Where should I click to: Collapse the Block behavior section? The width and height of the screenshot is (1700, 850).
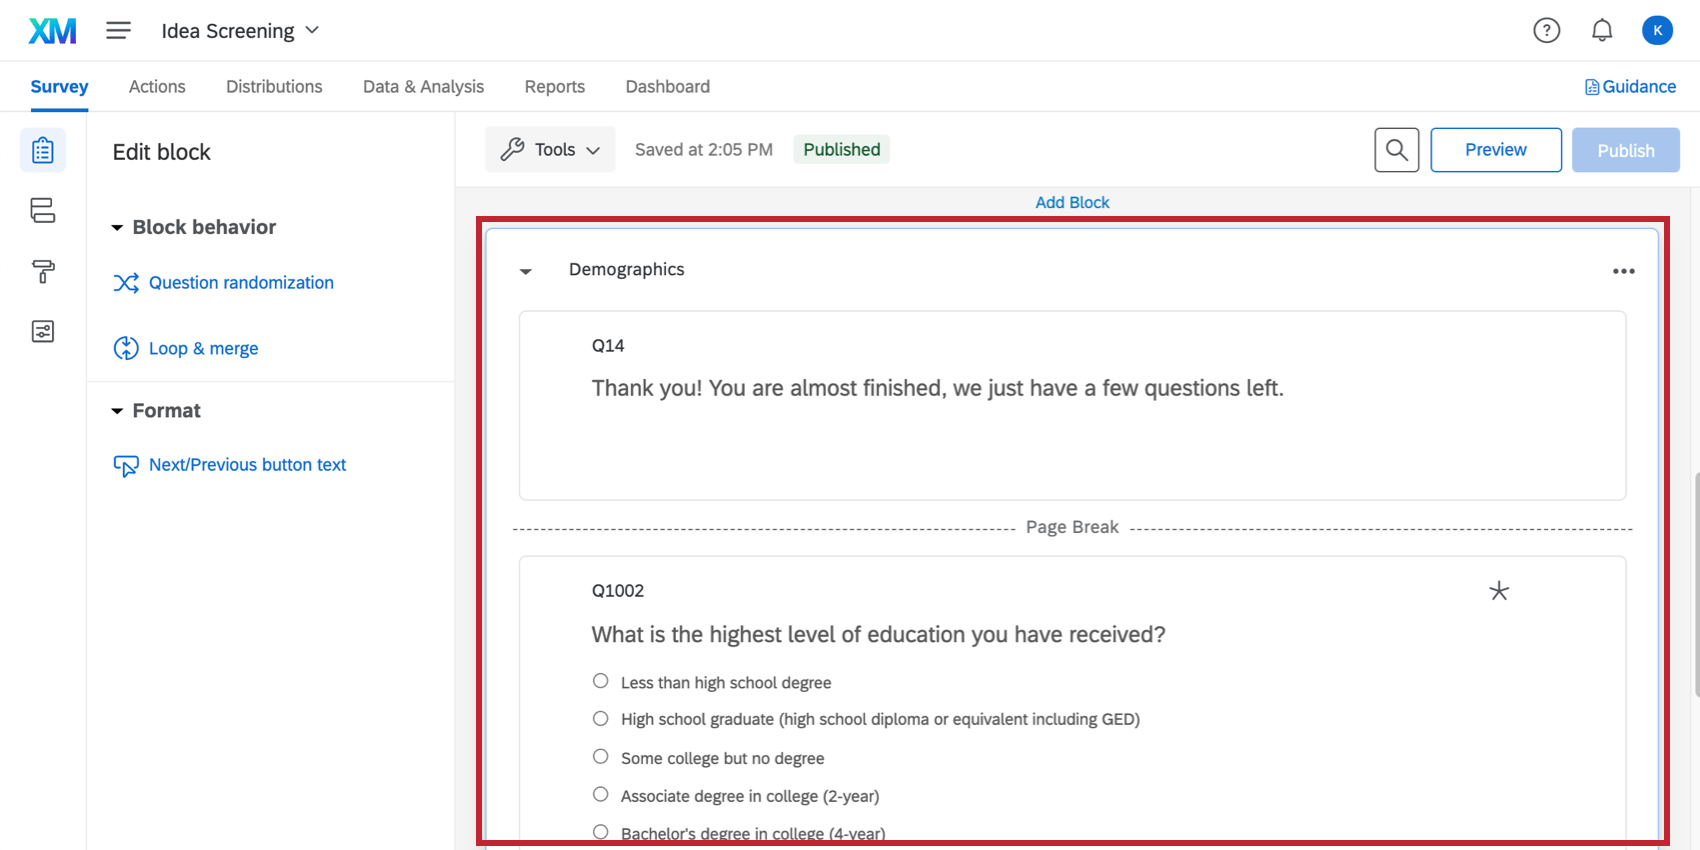117,228
